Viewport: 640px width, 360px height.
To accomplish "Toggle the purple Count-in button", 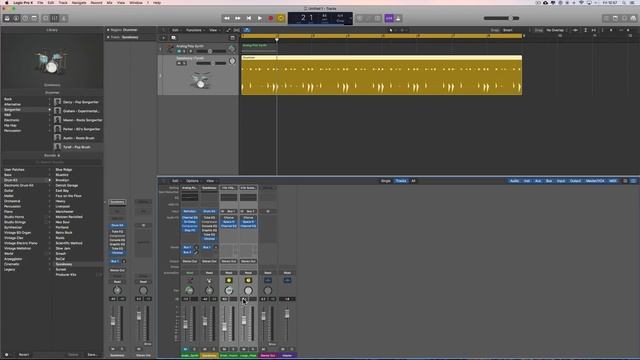I will [389, 18].
